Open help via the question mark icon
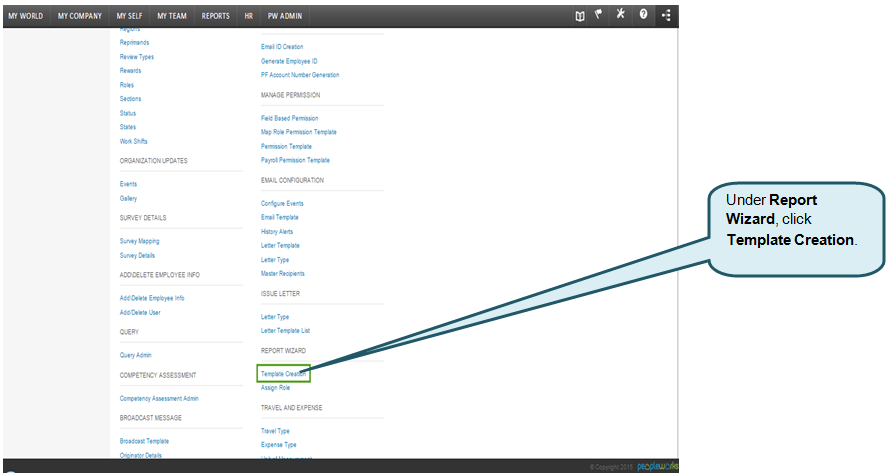The width and height of the screenshot is (888, 476). click(643, 15)
